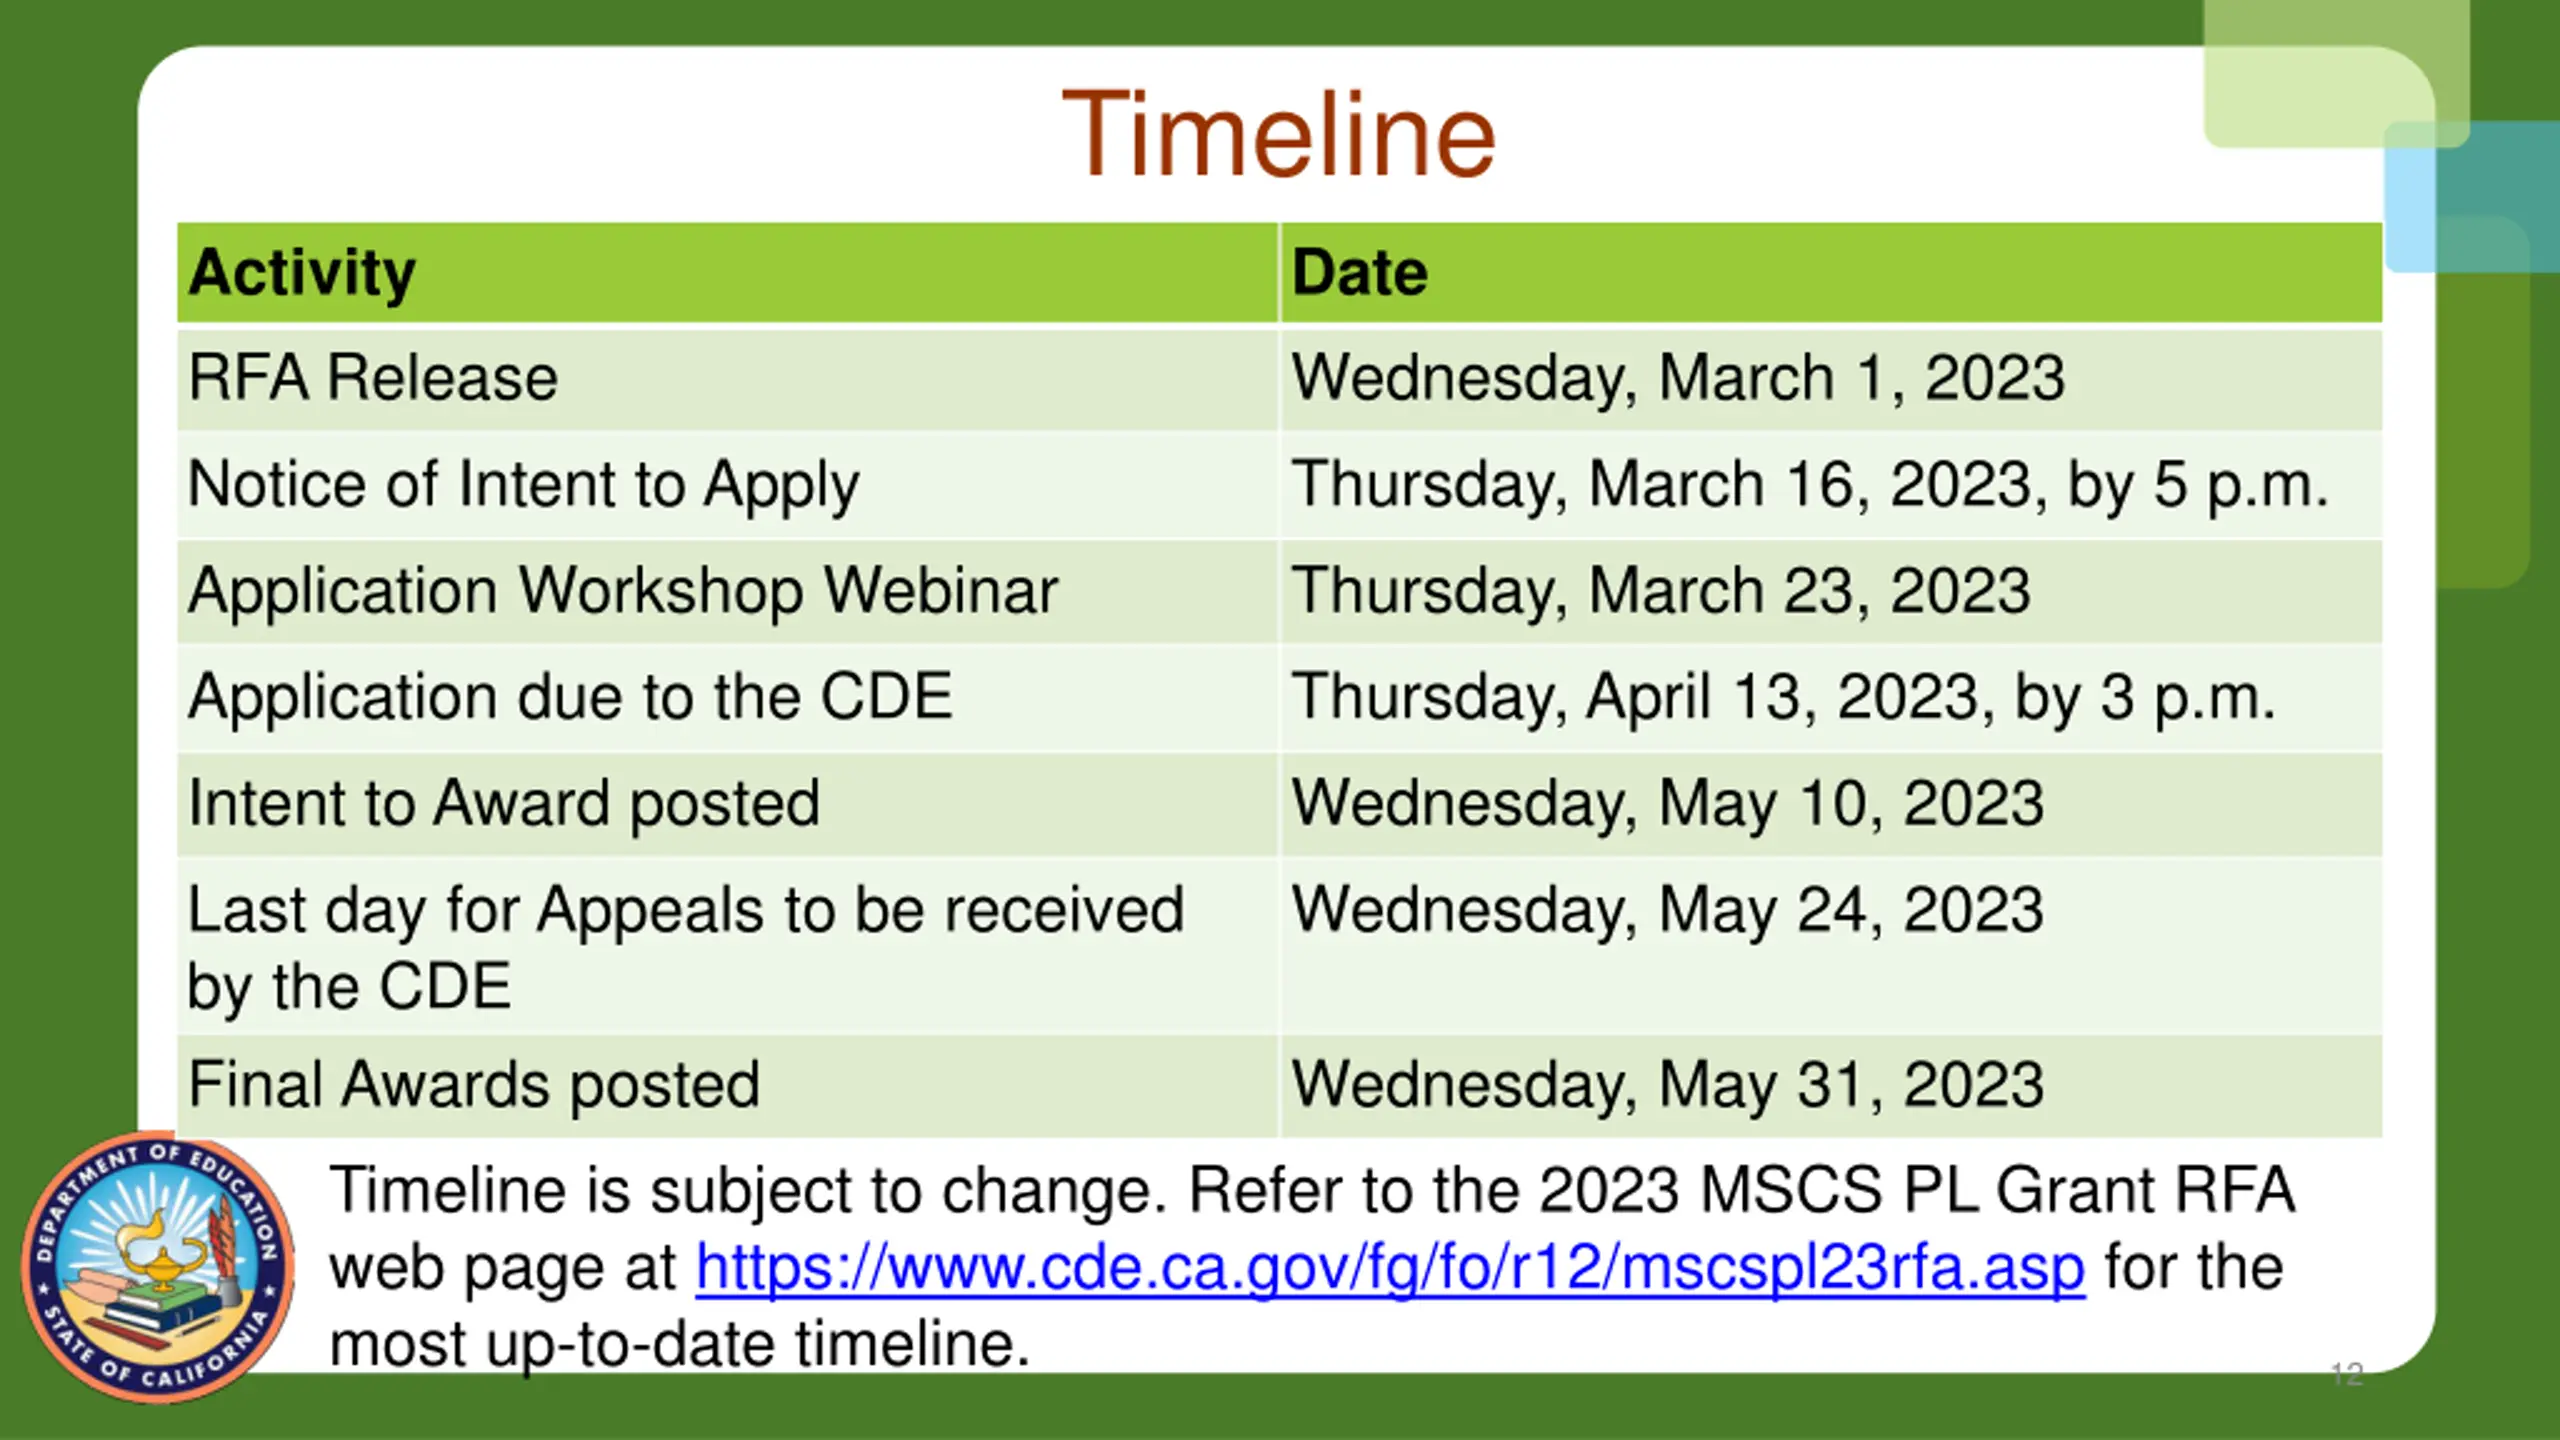Viewport: 2560px width, 1440px height.
Task: Select the Notice of Intent to Apply cell
Action: pyautogui.click(x=523, y=485)
